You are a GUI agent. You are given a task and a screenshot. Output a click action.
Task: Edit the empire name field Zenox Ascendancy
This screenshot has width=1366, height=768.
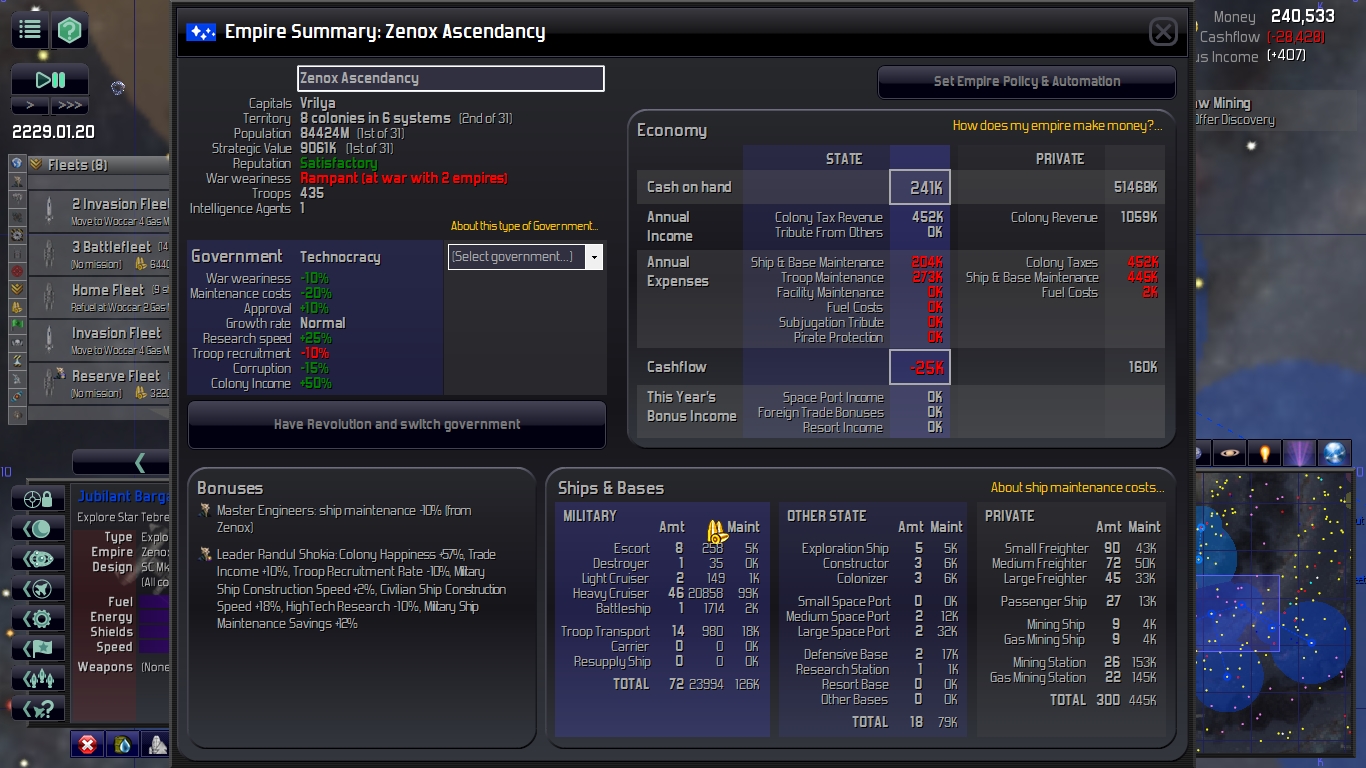451,78
